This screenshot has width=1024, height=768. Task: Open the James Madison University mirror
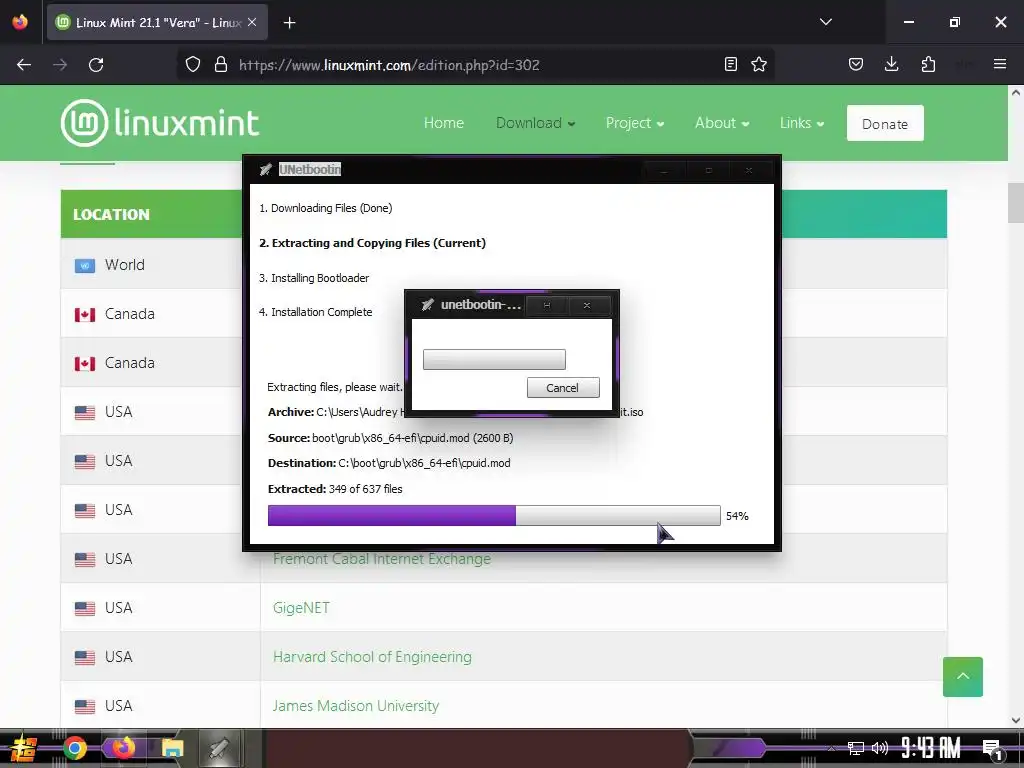[x=356, y=706]
